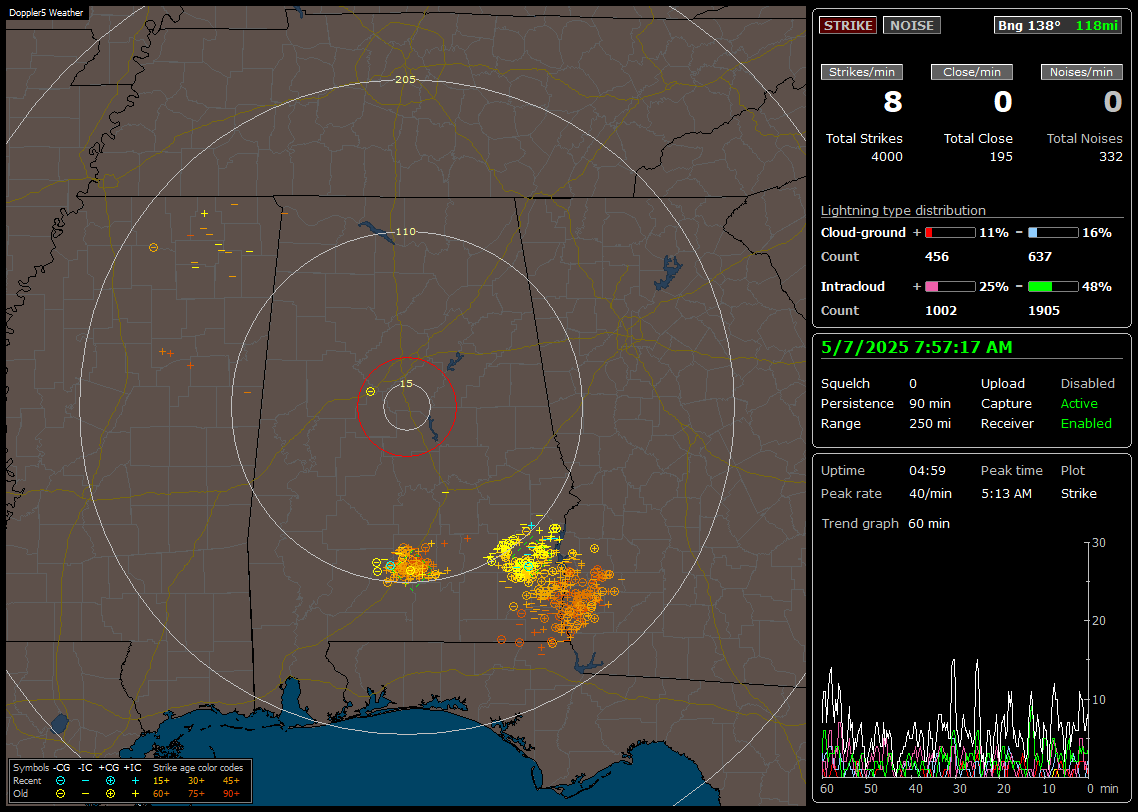Click Persistence value 90 min

point(930,403)
